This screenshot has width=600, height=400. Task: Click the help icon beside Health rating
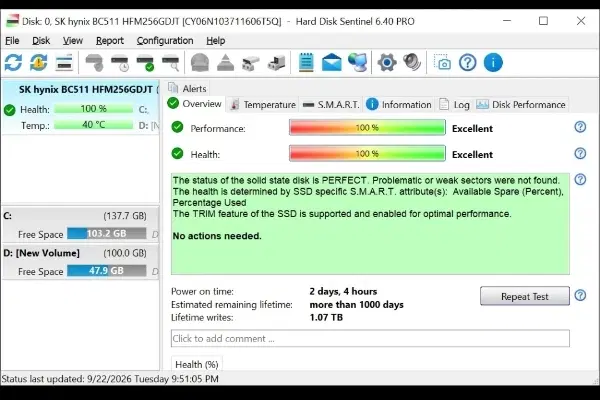coord(580,153)
